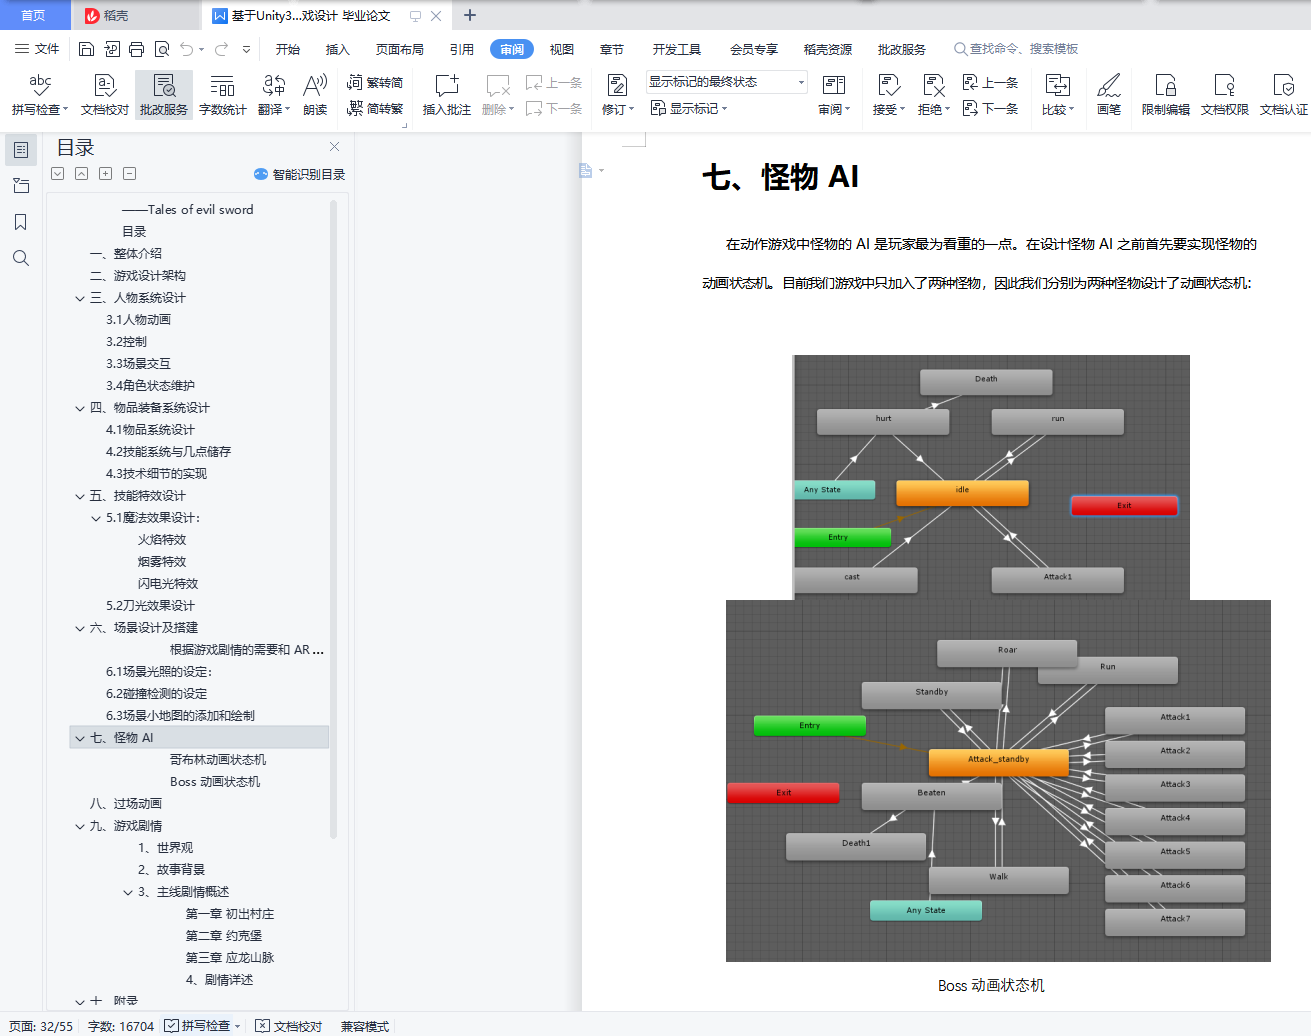1311x1036 pixels.
Task: Select the 画笔 pen tool
Action: click(x=1109, y=95)
